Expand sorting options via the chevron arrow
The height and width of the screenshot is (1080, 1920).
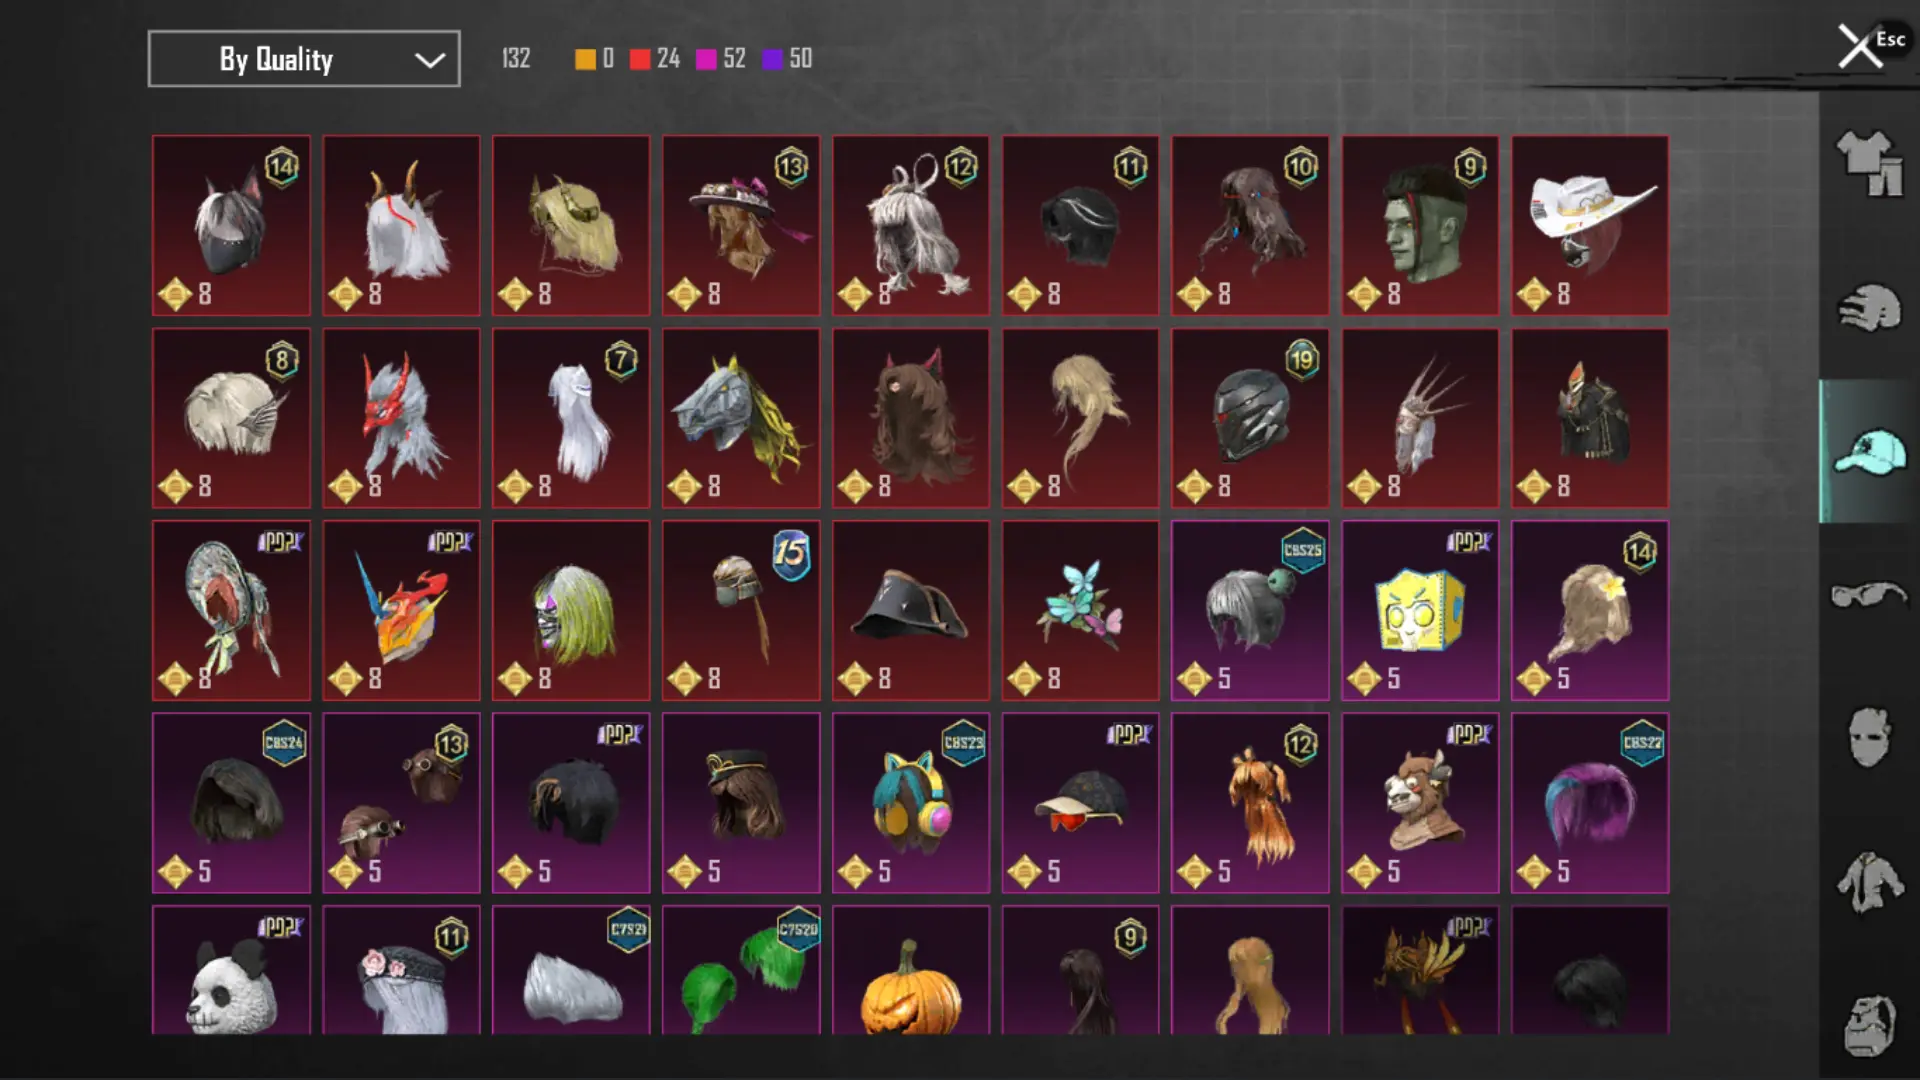tap(430, 60)
